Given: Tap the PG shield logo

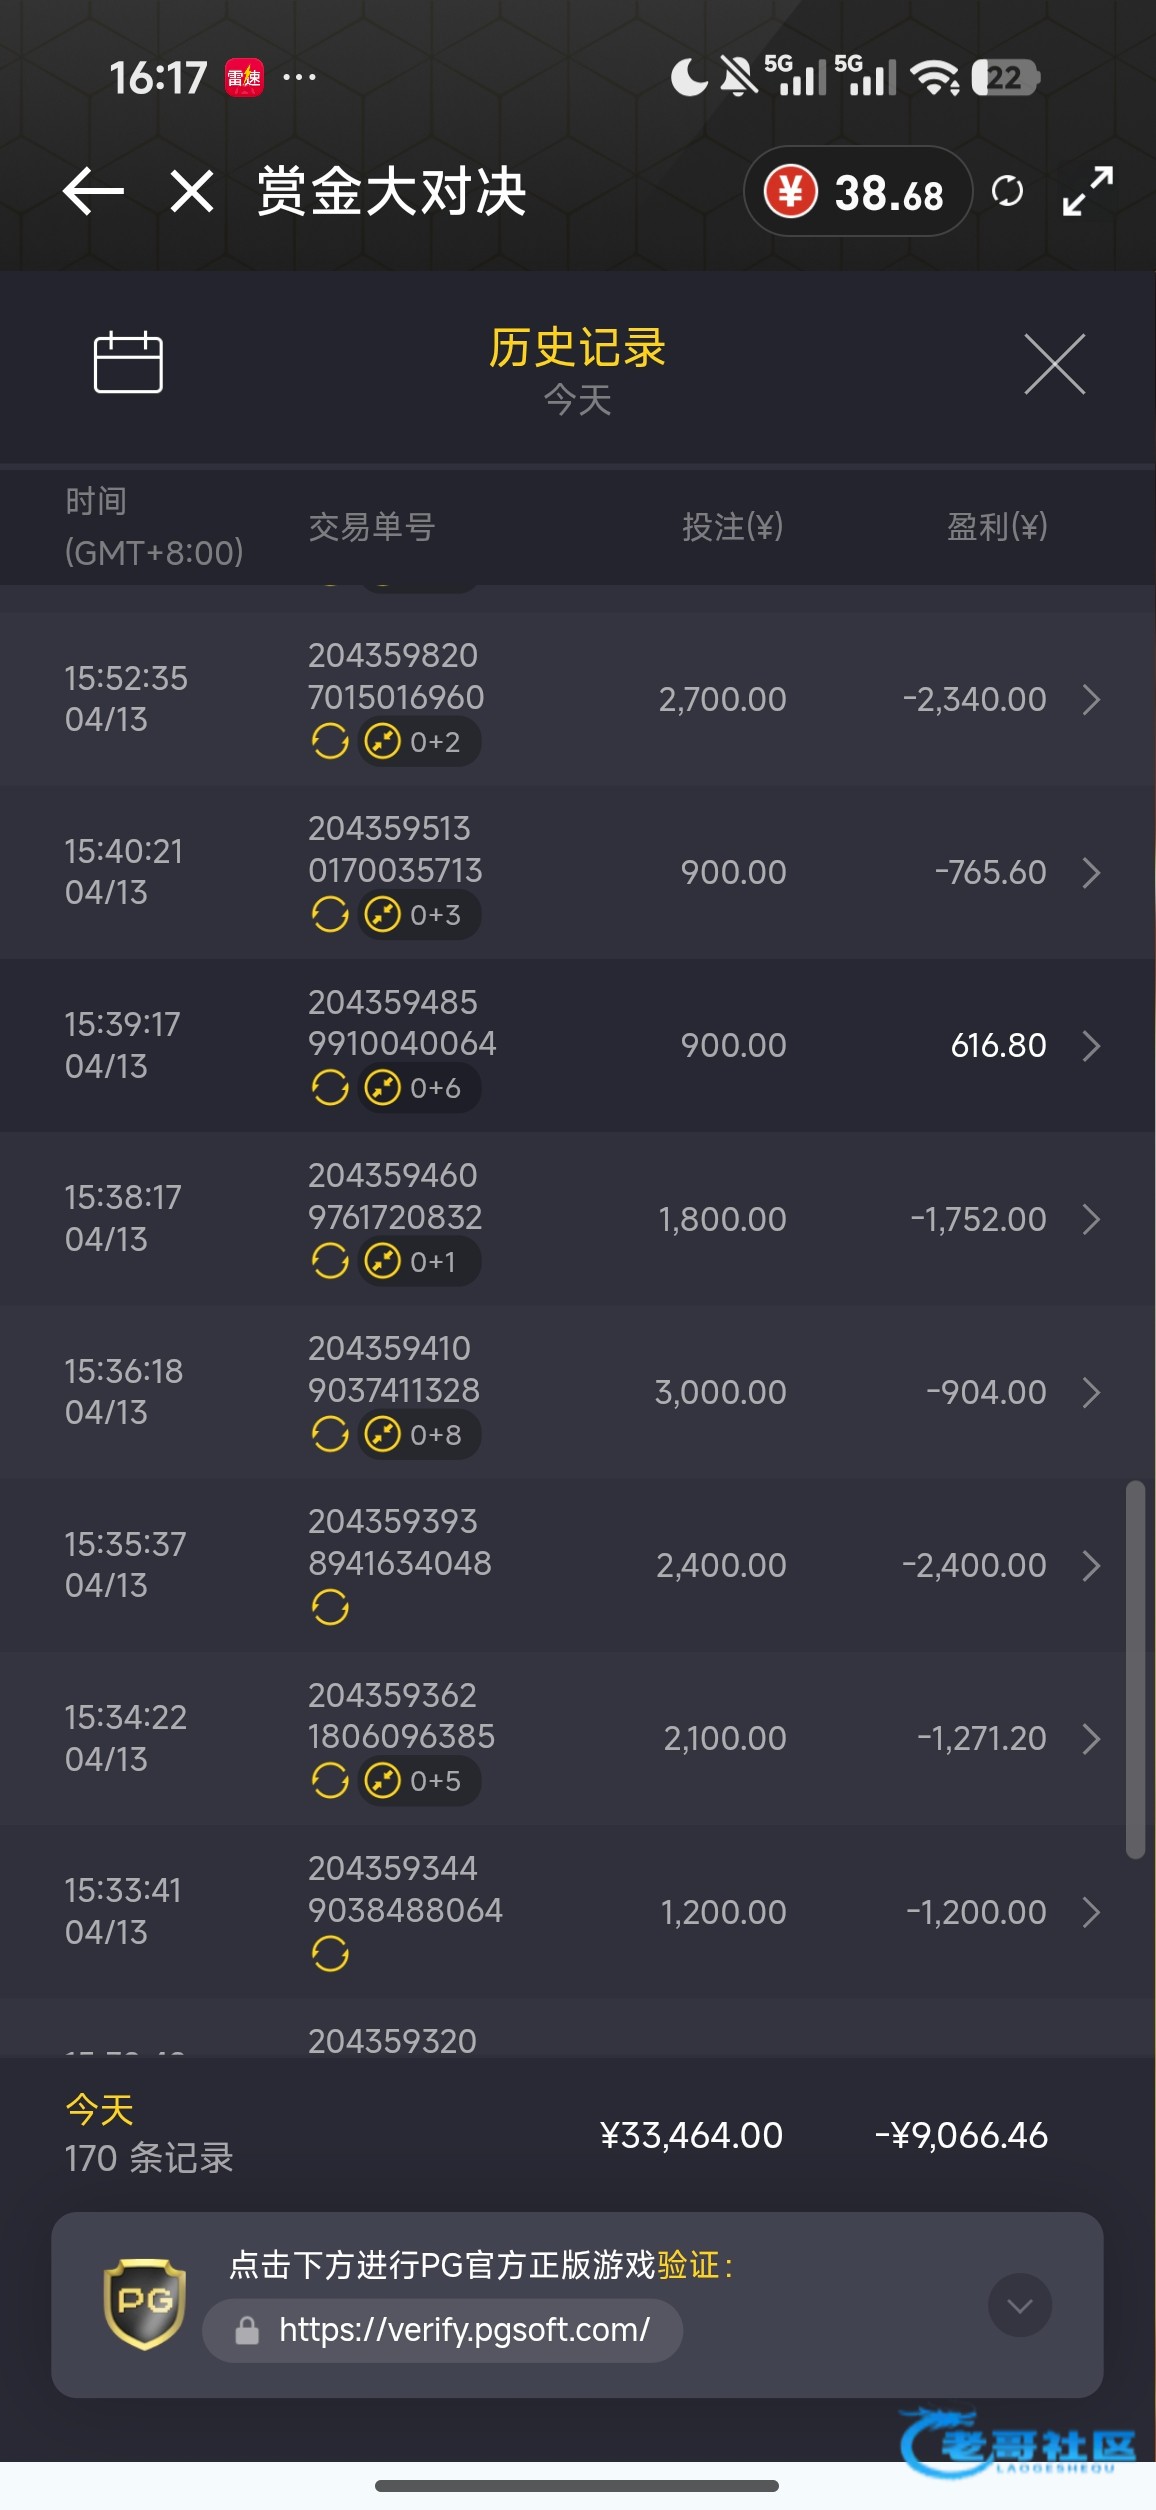Looking at the screenshot, I should pyautogui.click(x=145, y=2304).
